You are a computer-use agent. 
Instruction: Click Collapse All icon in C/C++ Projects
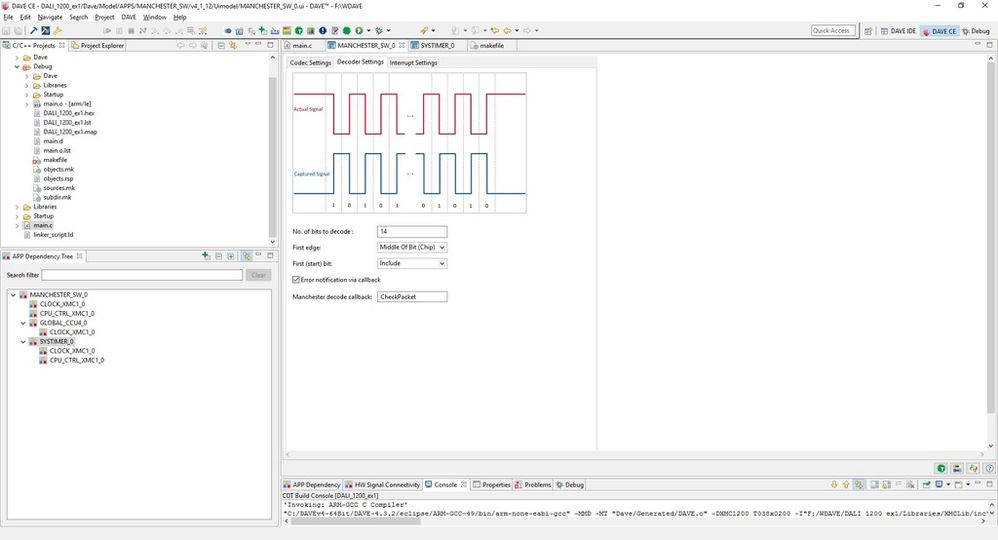pos(221,45)
